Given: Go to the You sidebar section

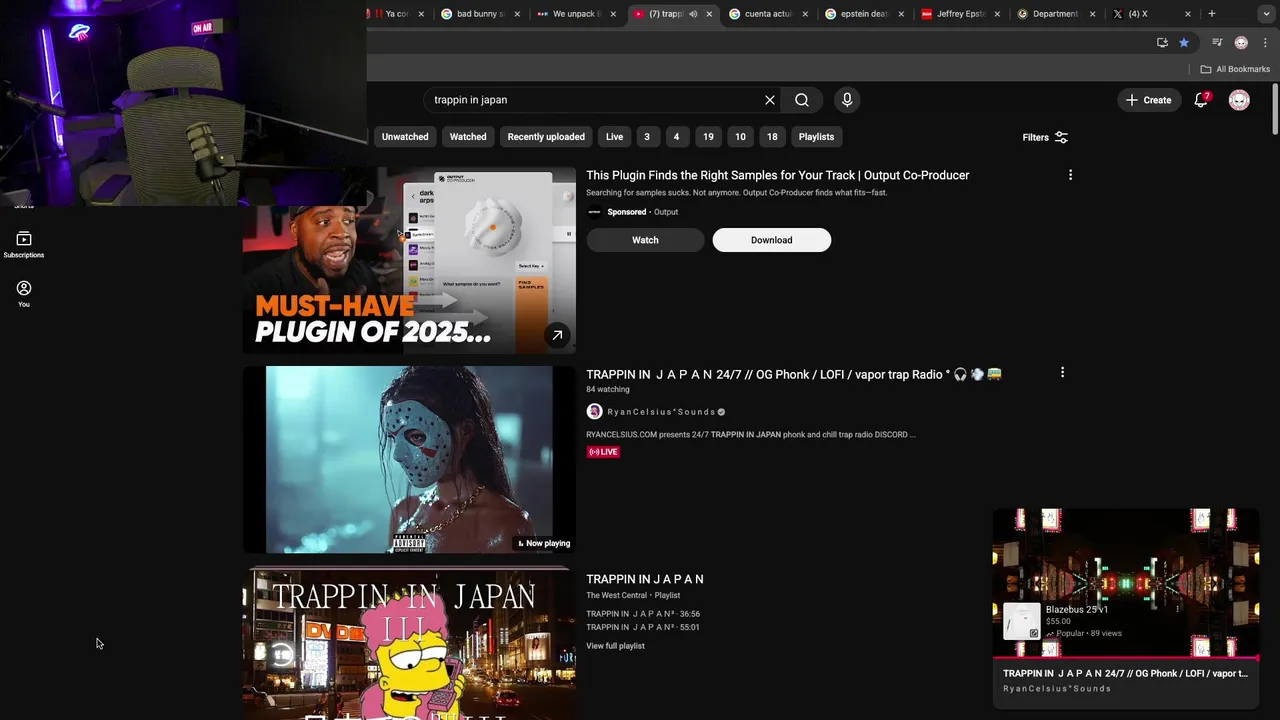Looking at the screenshot, I should (x=24, y=294).
